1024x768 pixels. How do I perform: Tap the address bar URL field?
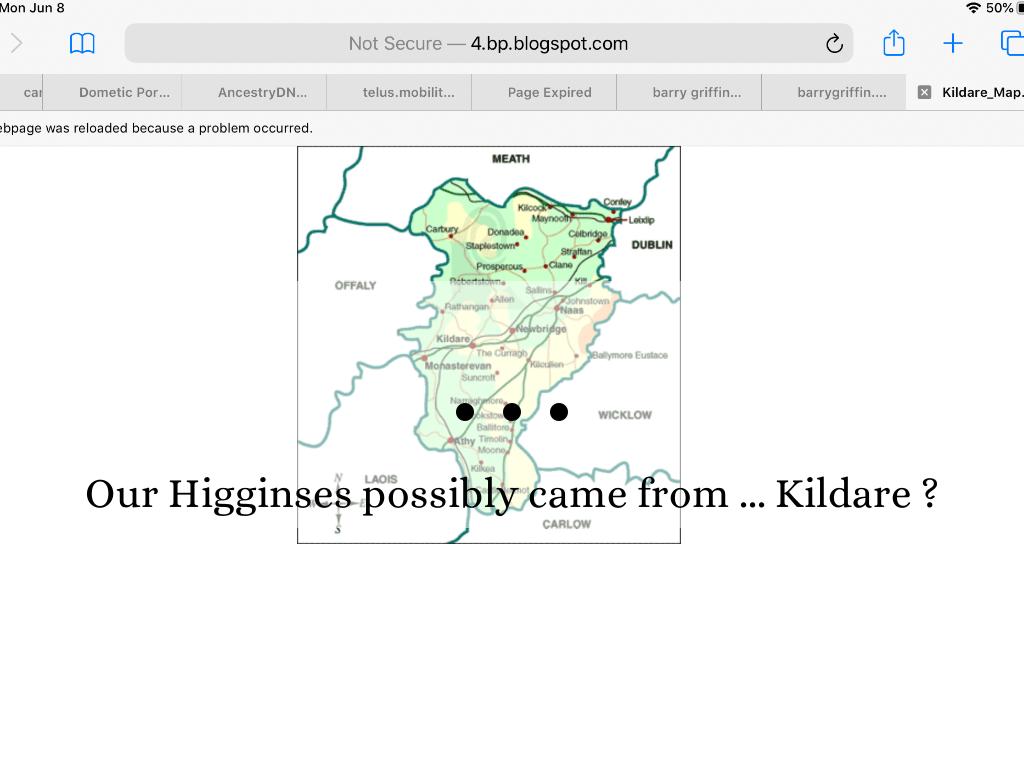(488, 43)
